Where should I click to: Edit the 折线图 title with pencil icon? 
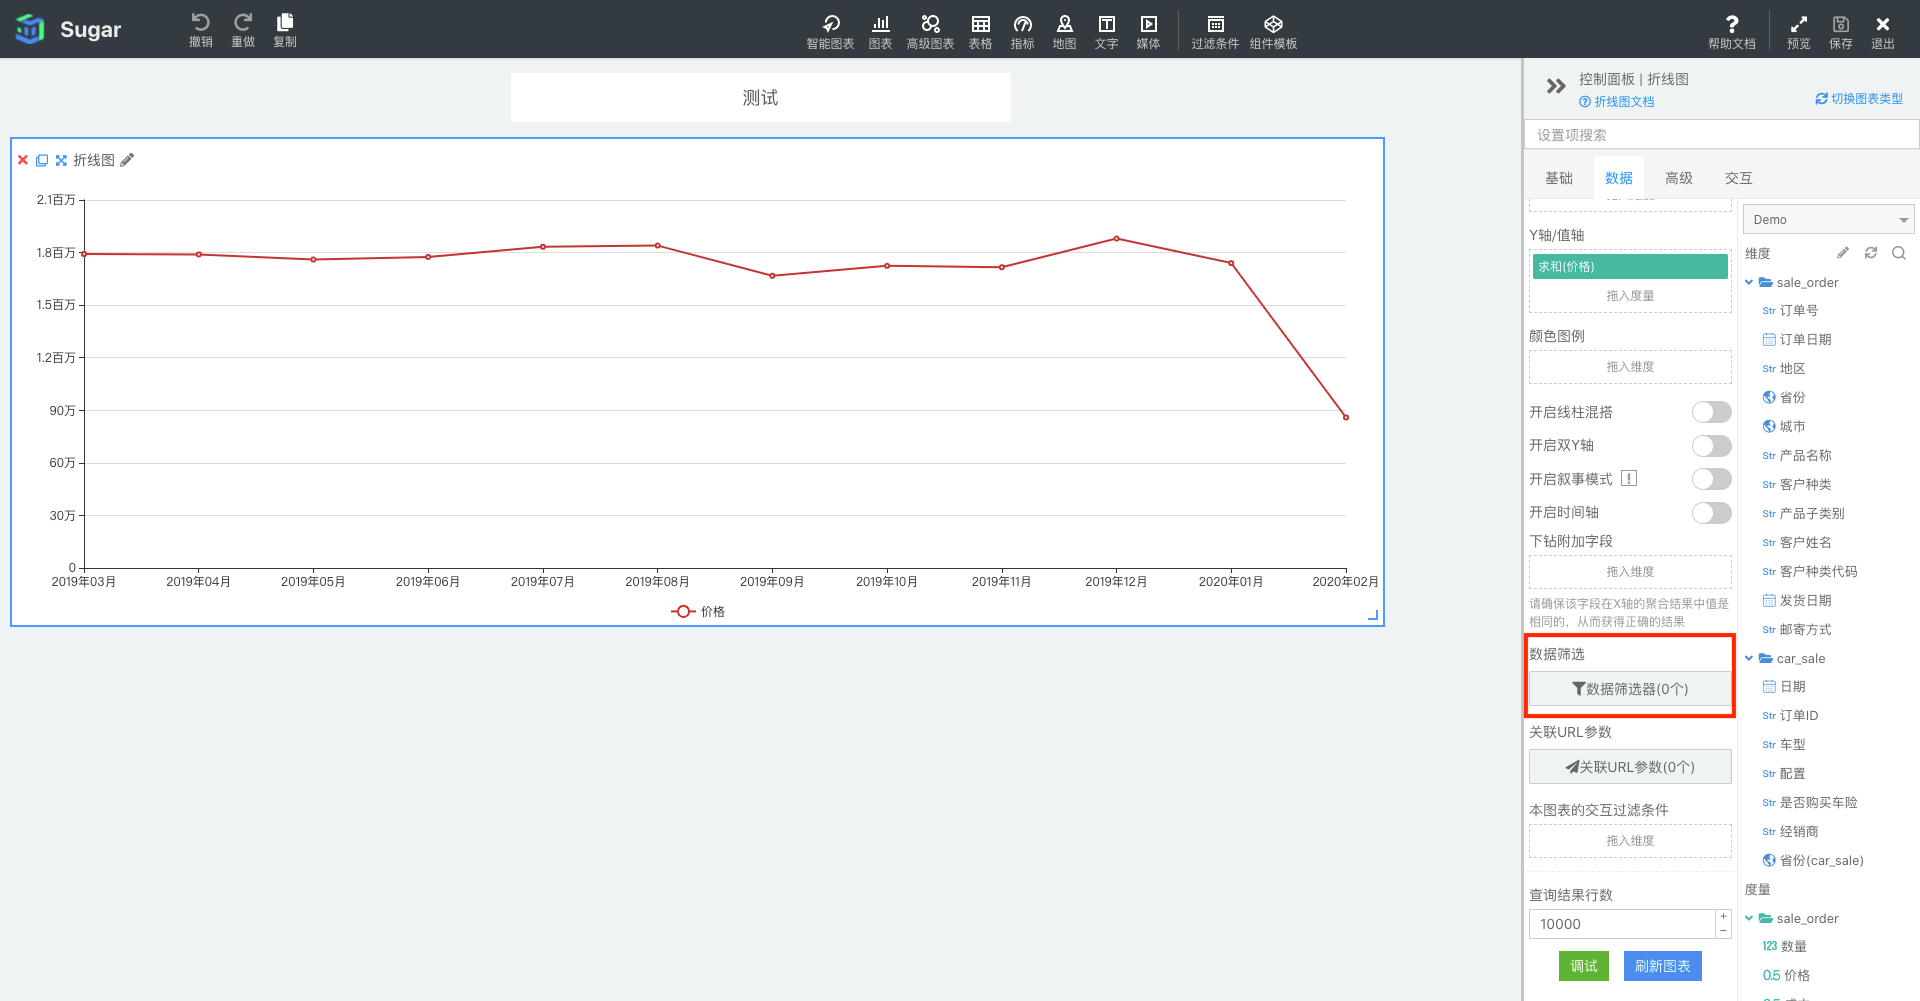click(x=127, y=160)
